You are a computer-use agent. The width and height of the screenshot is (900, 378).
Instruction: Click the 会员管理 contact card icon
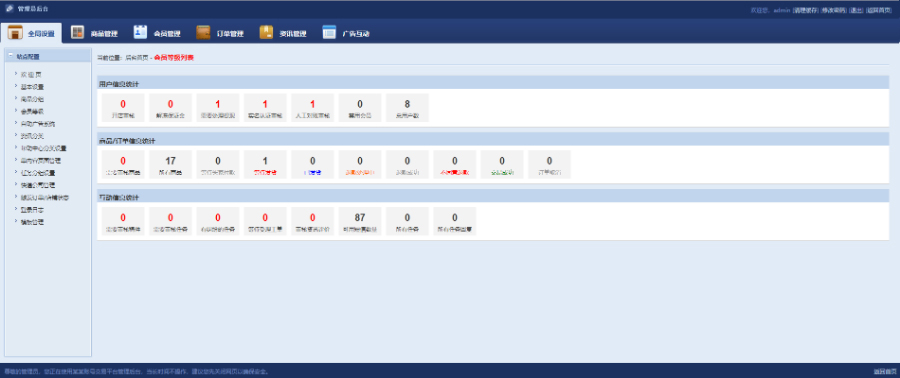141,33
